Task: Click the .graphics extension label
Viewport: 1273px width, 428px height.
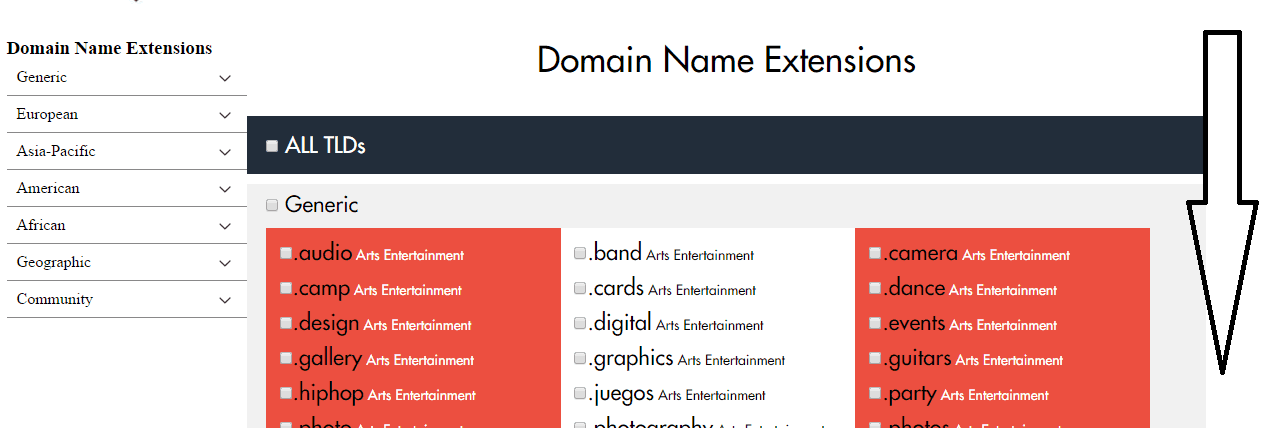Action: [x=631, y=359]
